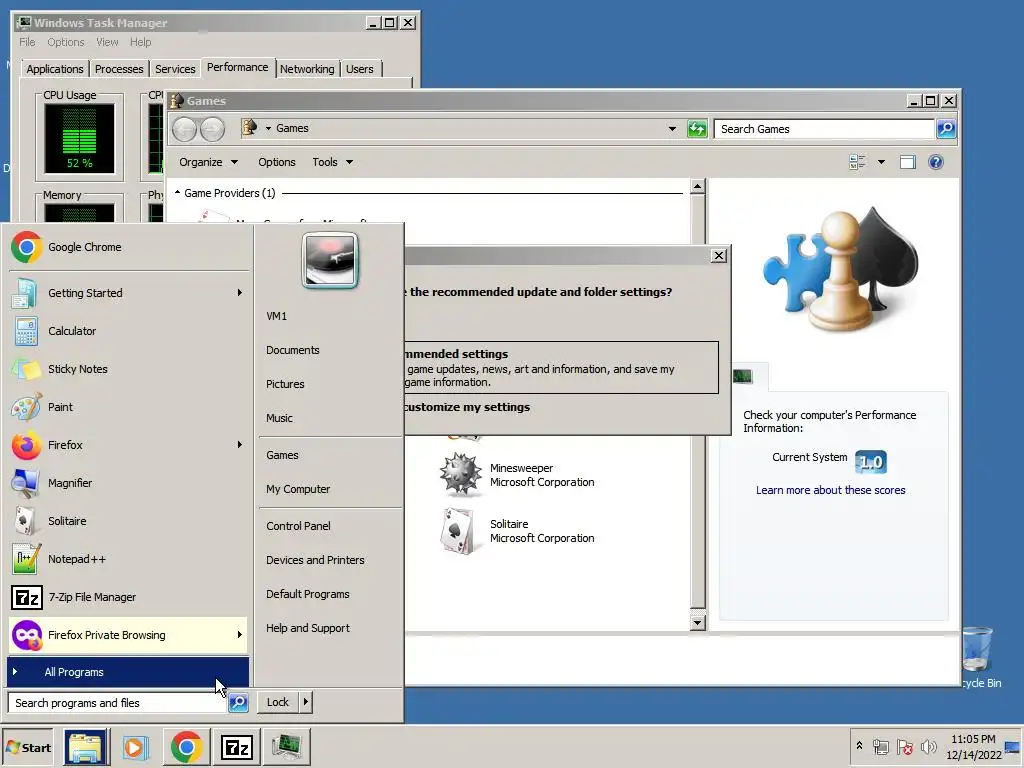
Task: Click the search magnifier button in Start menu
Action: click(x=238, y=702)
